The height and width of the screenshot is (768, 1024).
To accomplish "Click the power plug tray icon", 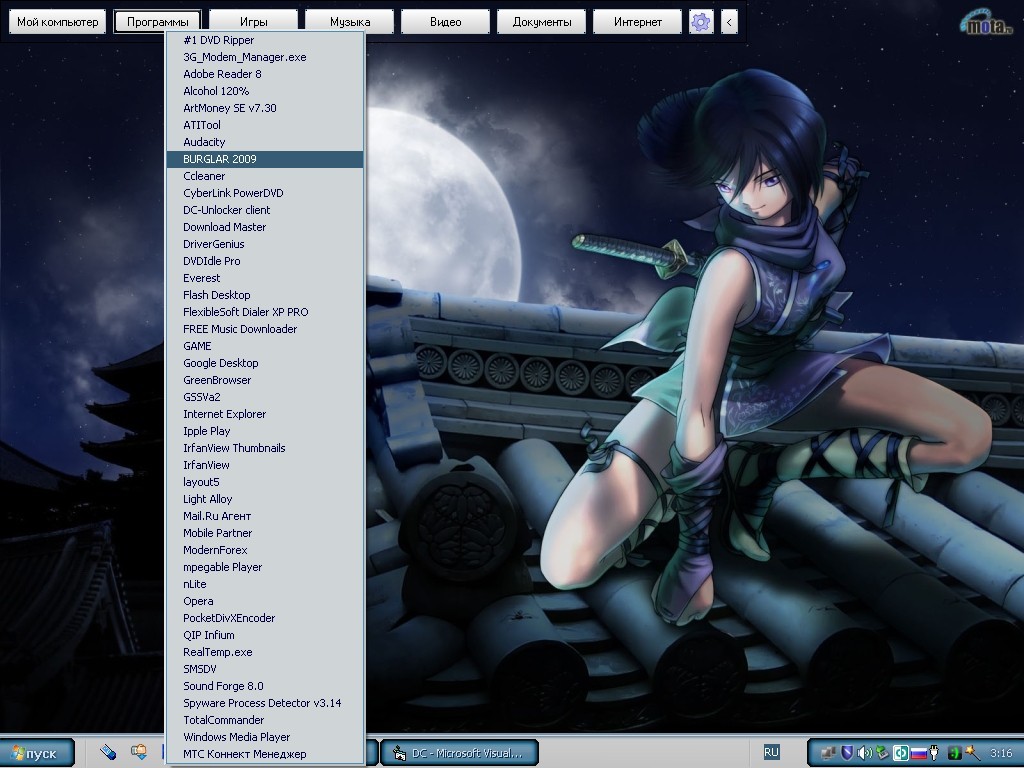I will point(934,753).
